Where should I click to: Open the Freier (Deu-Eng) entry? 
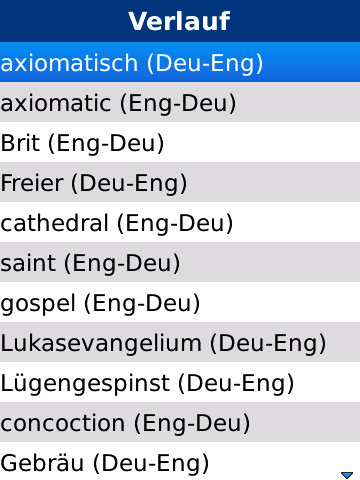point(180,182)
